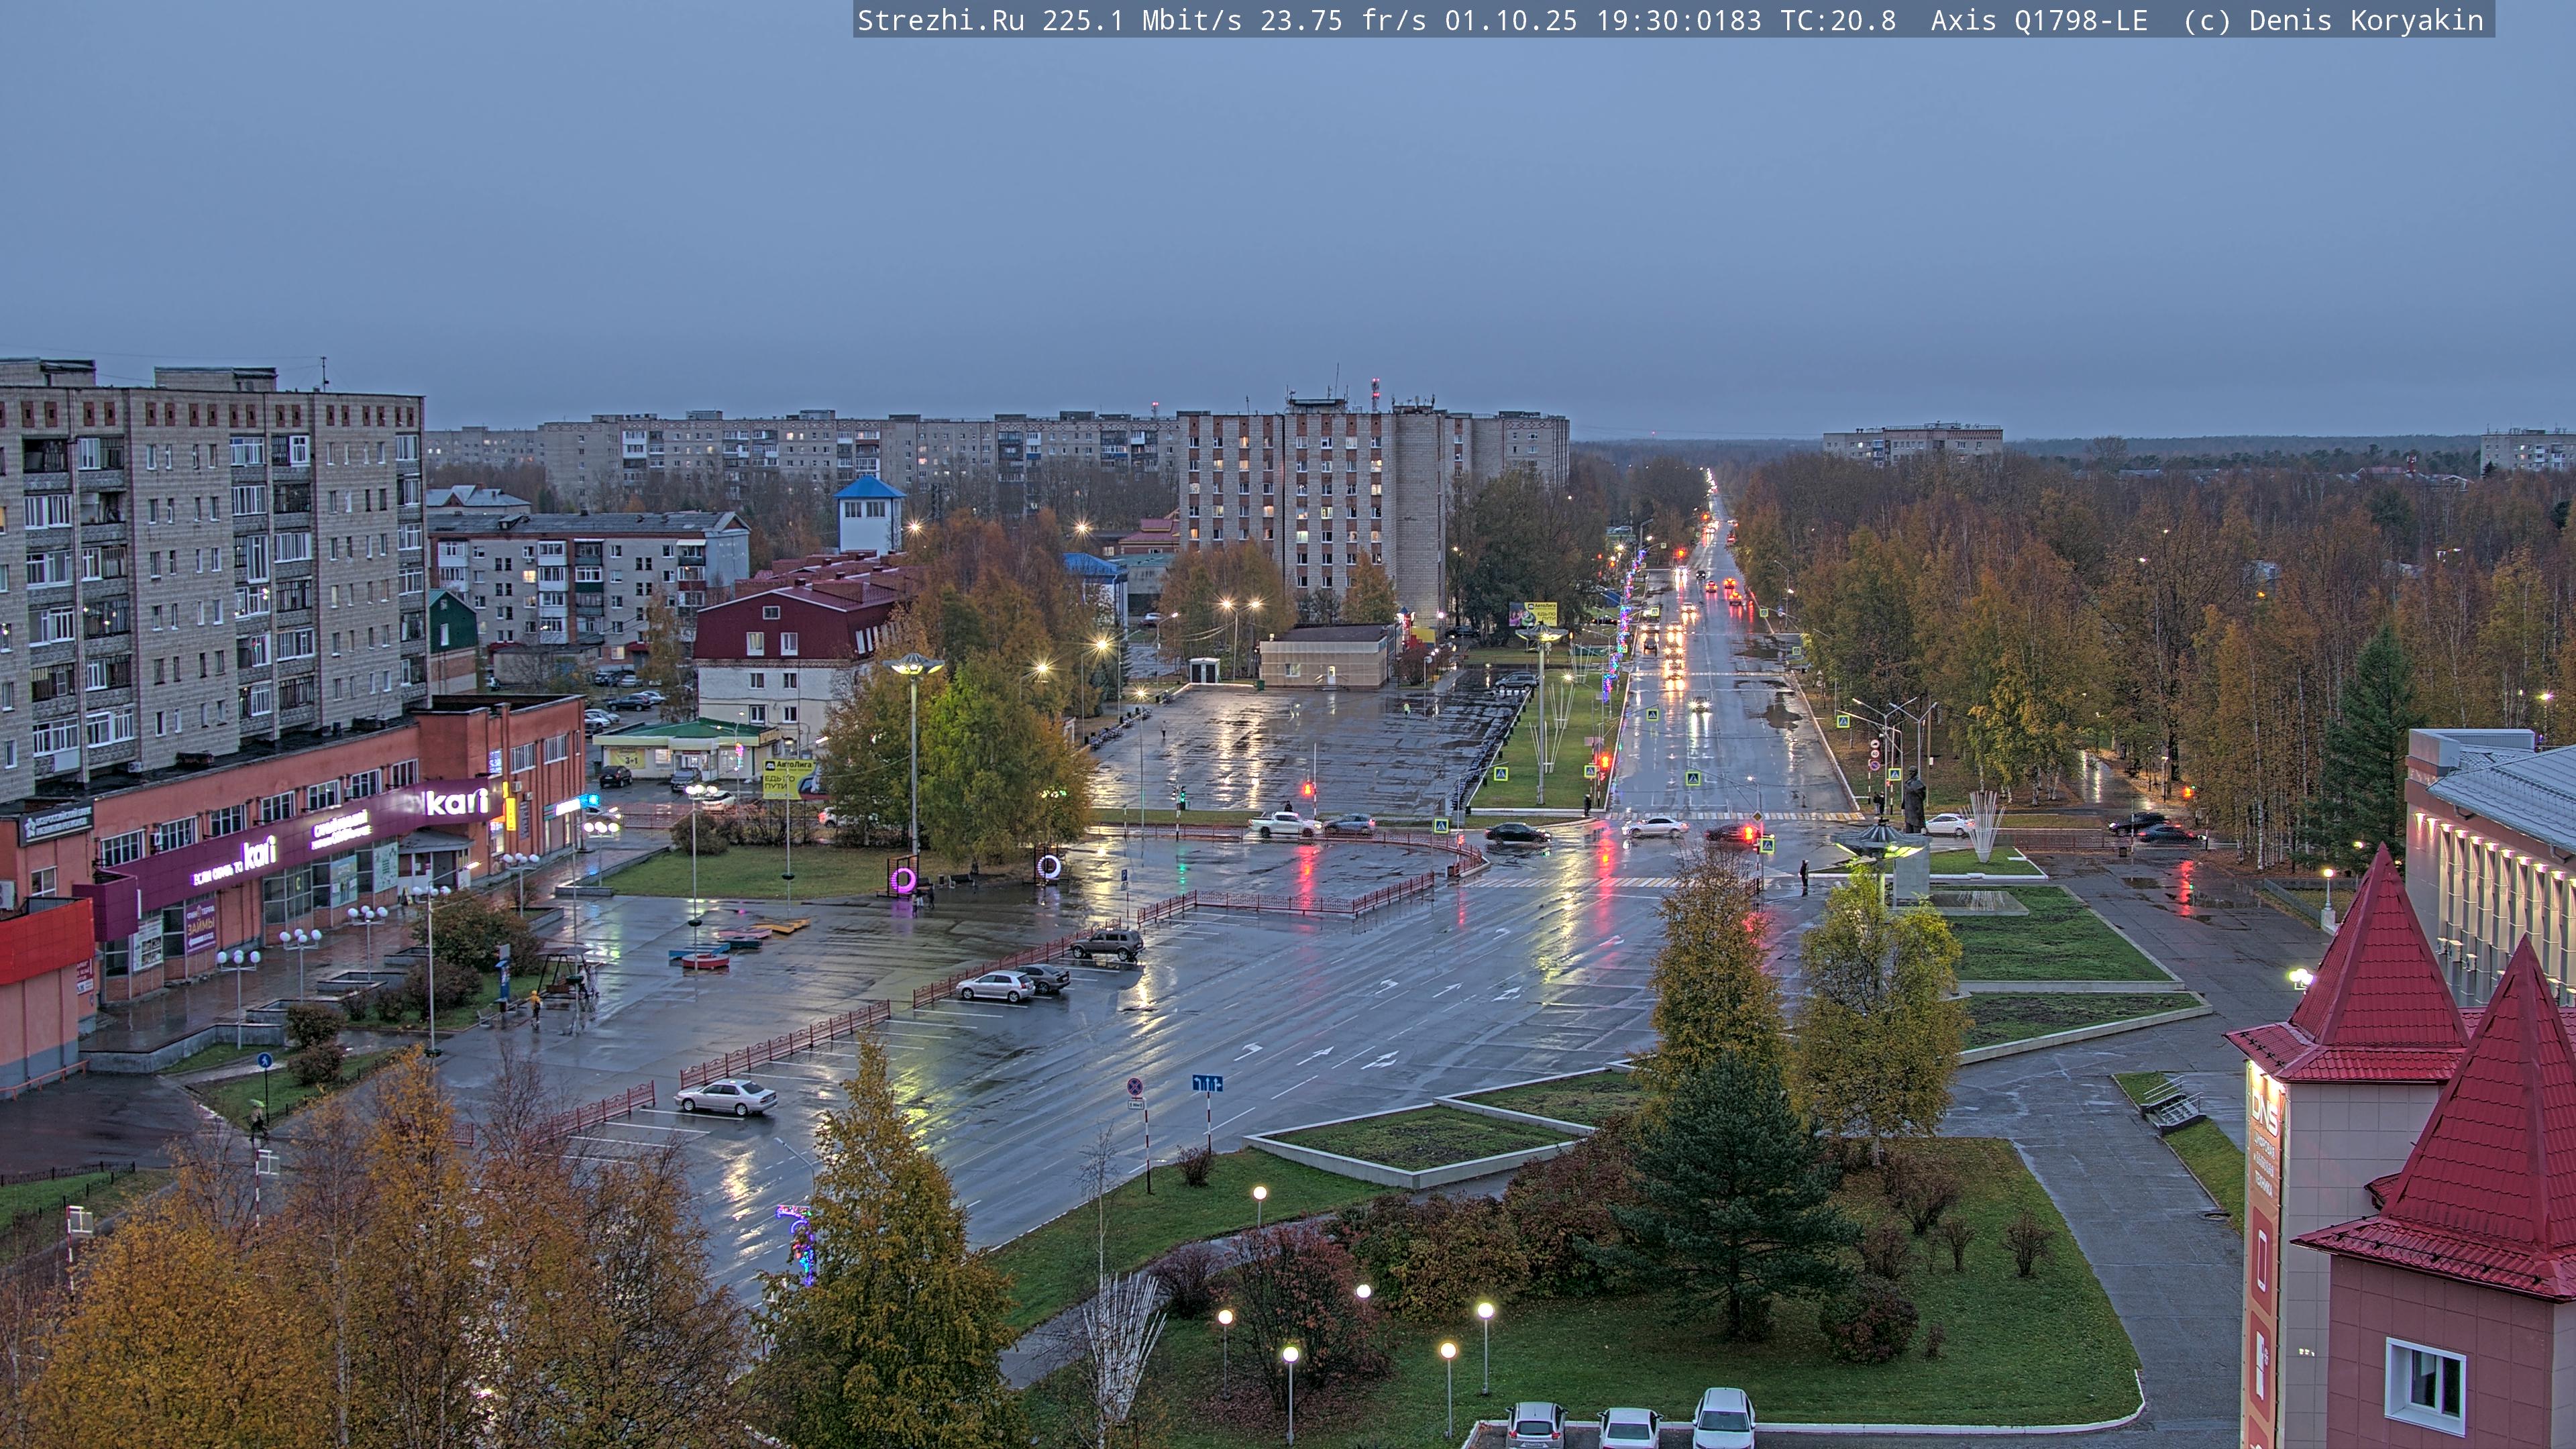Click the white sedan in lower parking lot
Screen dimensions: 2576x1449
point(726,1097)
